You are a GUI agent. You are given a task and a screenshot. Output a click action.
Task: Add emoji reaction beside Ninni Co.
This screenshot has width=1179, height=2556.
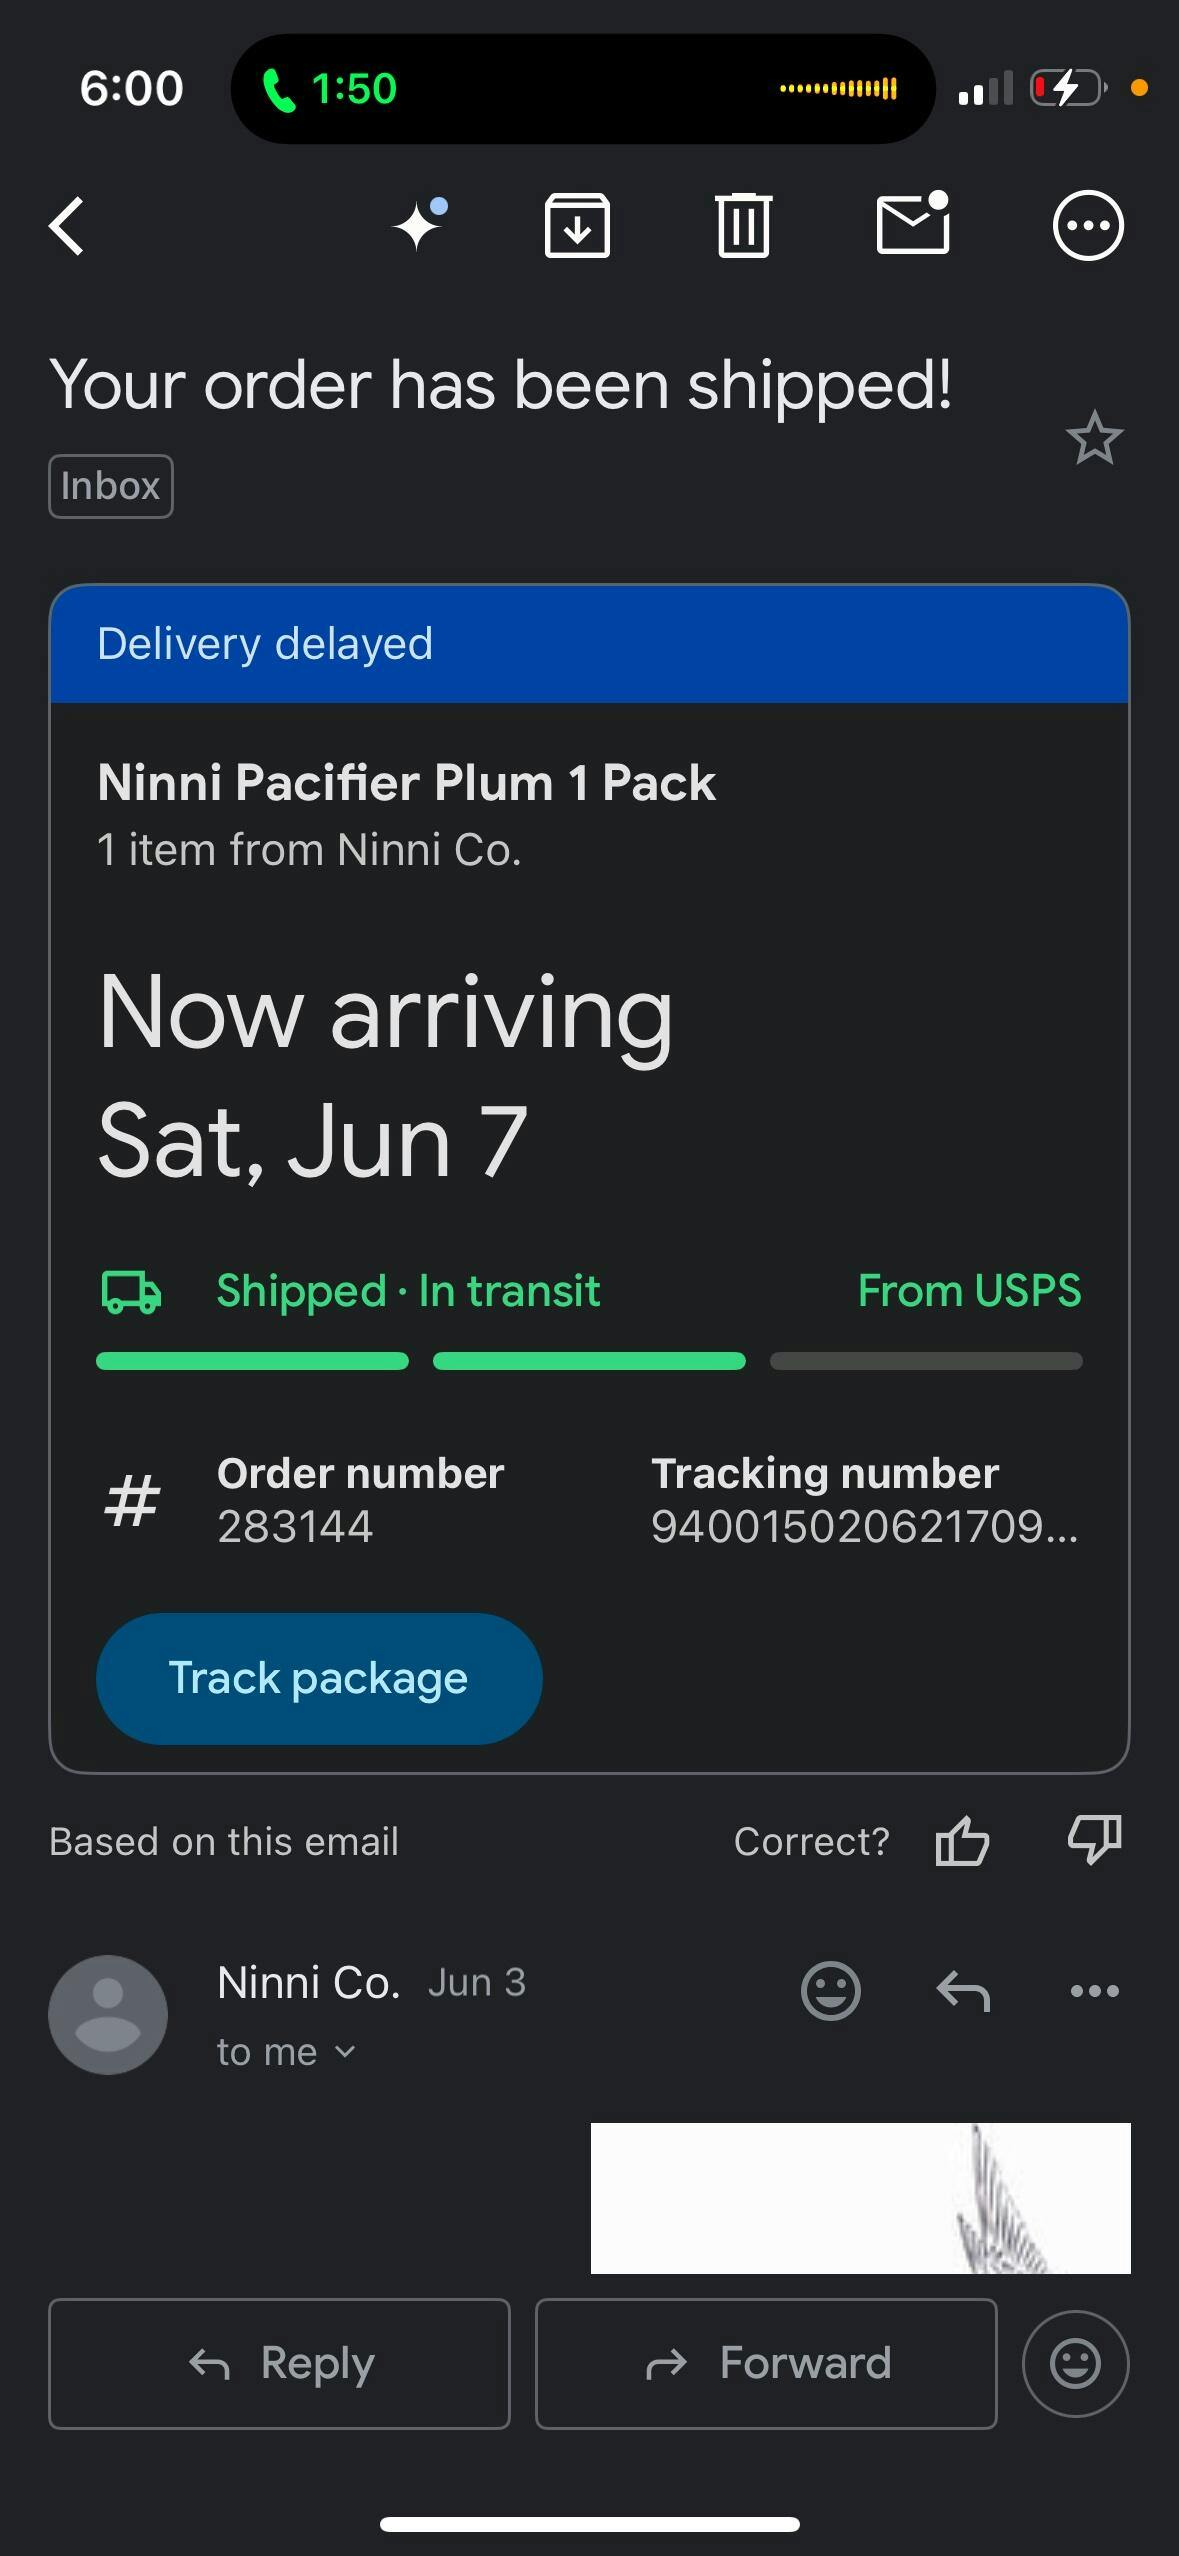point(830,1990)
